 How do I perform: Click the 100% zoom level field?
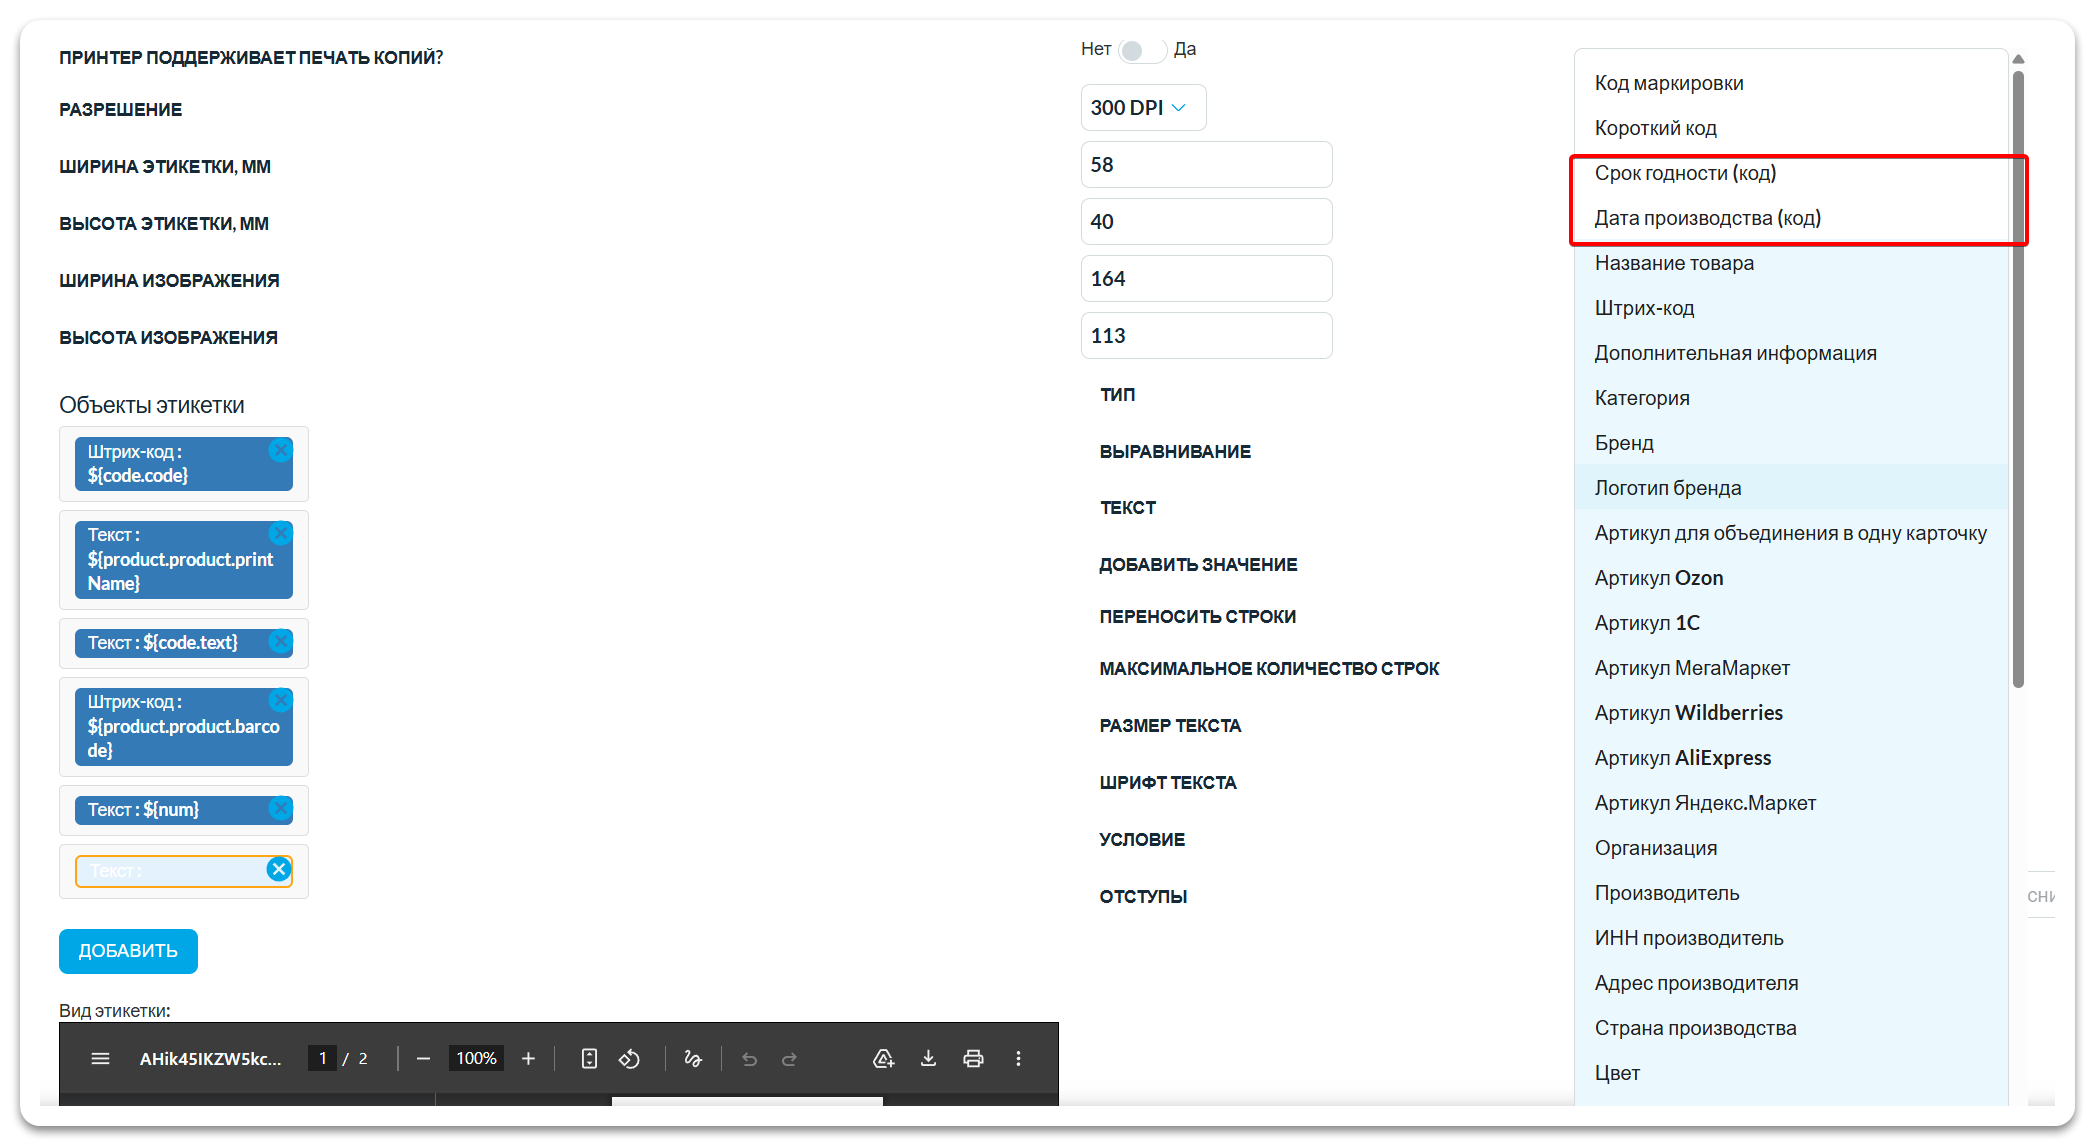click(476, 1058)
